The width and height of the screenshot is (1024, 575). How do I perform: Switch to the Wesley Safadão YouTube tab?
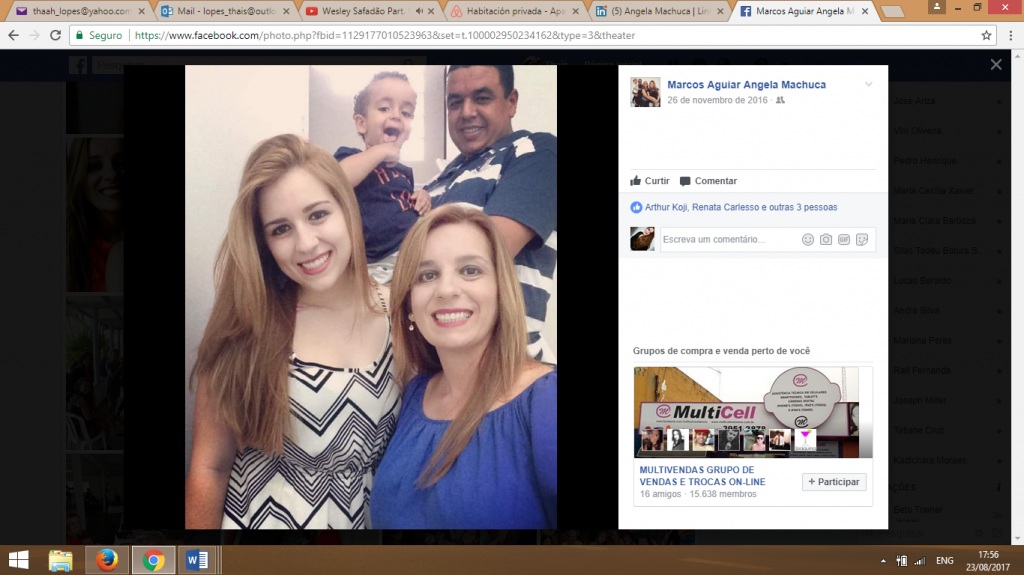click(x=362, y=11)
